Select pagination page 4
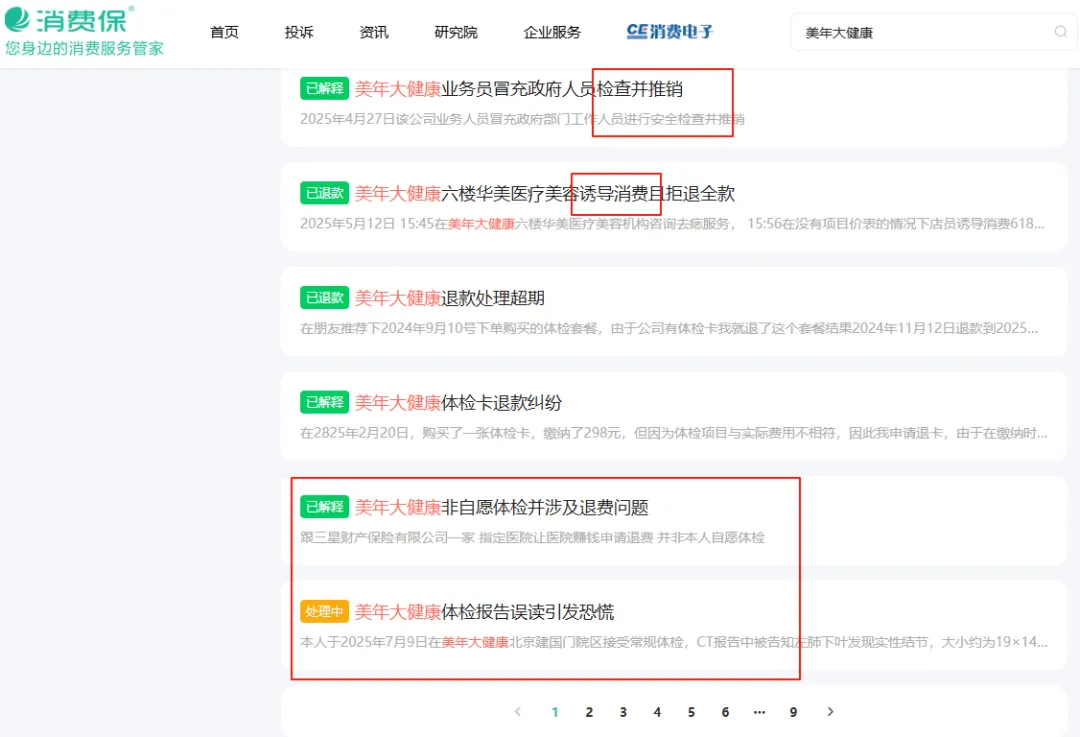The height and width of the screenshot is (737, 1080). (657, 712)
